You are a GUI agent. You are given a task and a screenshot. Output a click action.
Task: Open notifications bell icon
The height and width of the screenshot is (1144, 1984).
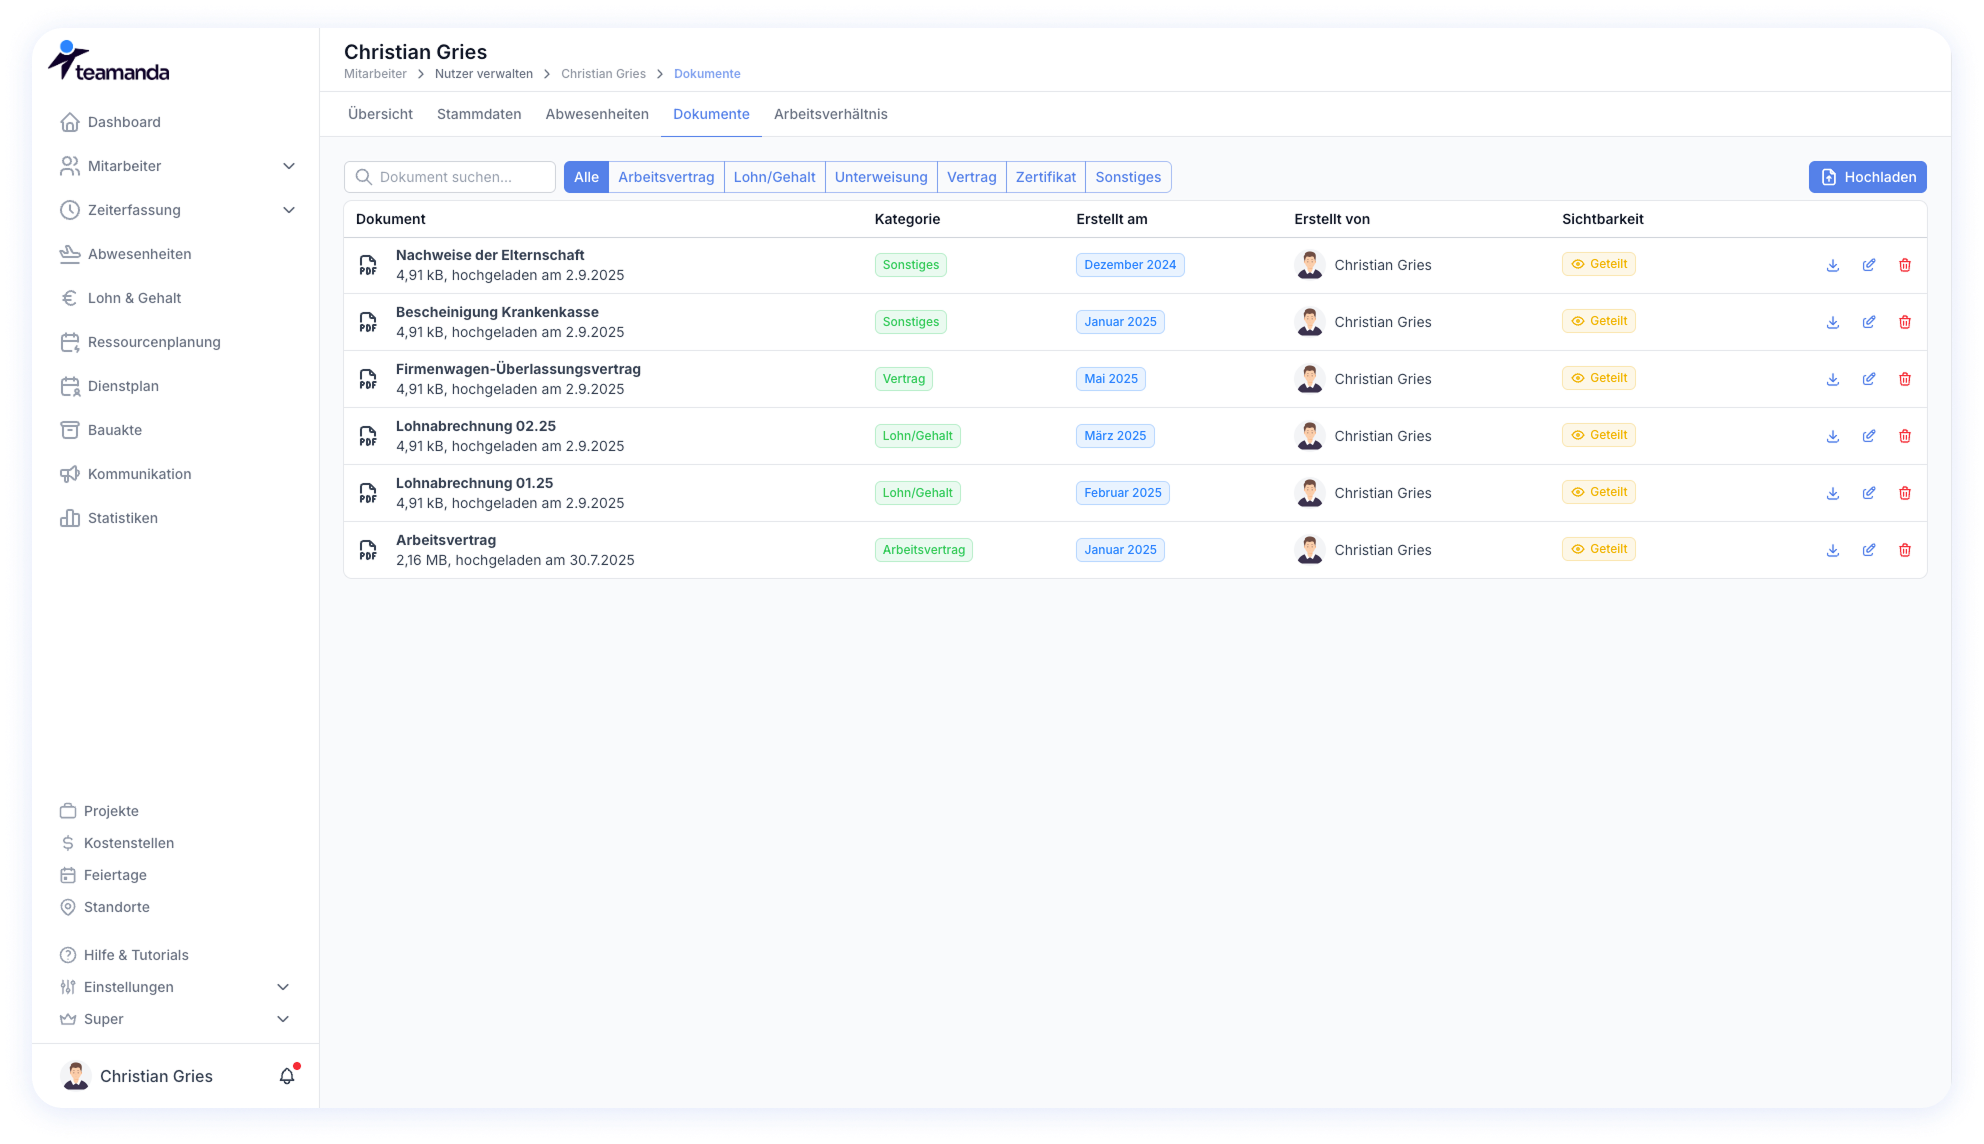click(287, 1076)
